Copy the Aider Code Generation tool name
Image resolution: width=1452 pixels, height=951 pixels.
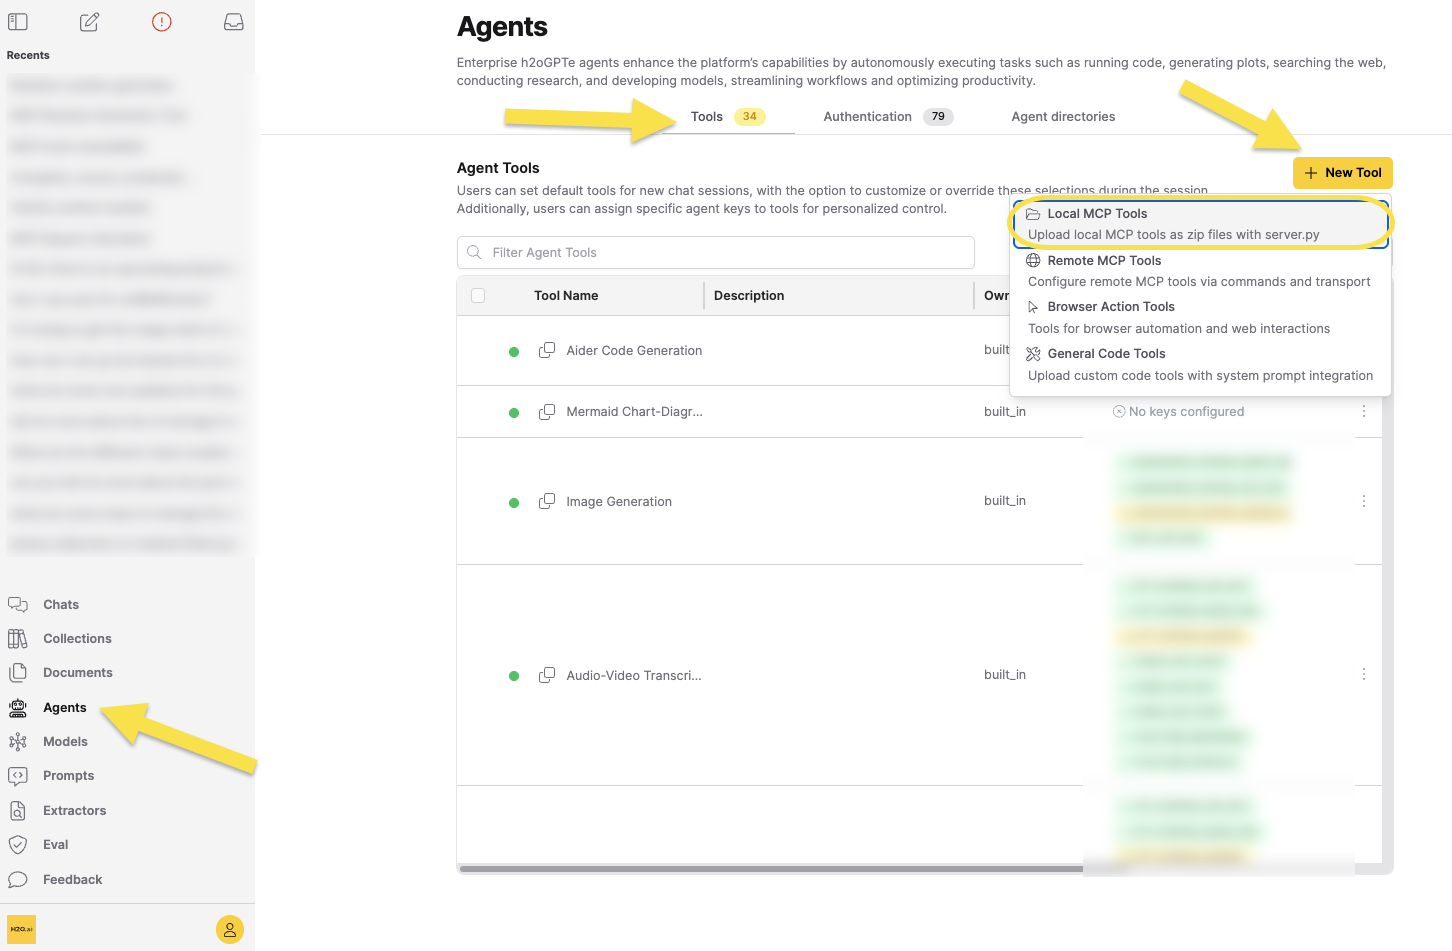coord(547,351)
